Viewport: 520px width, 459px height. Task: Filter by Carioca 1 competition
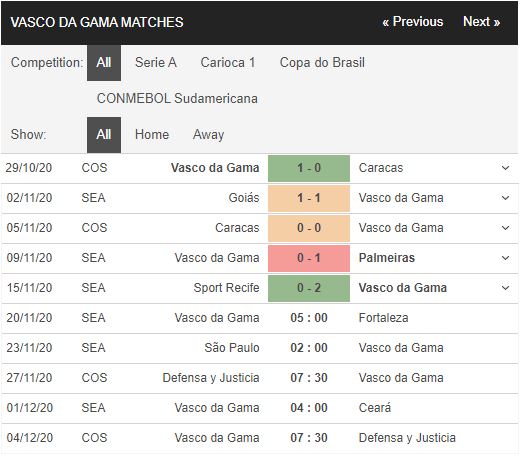[x=228, y=63]
